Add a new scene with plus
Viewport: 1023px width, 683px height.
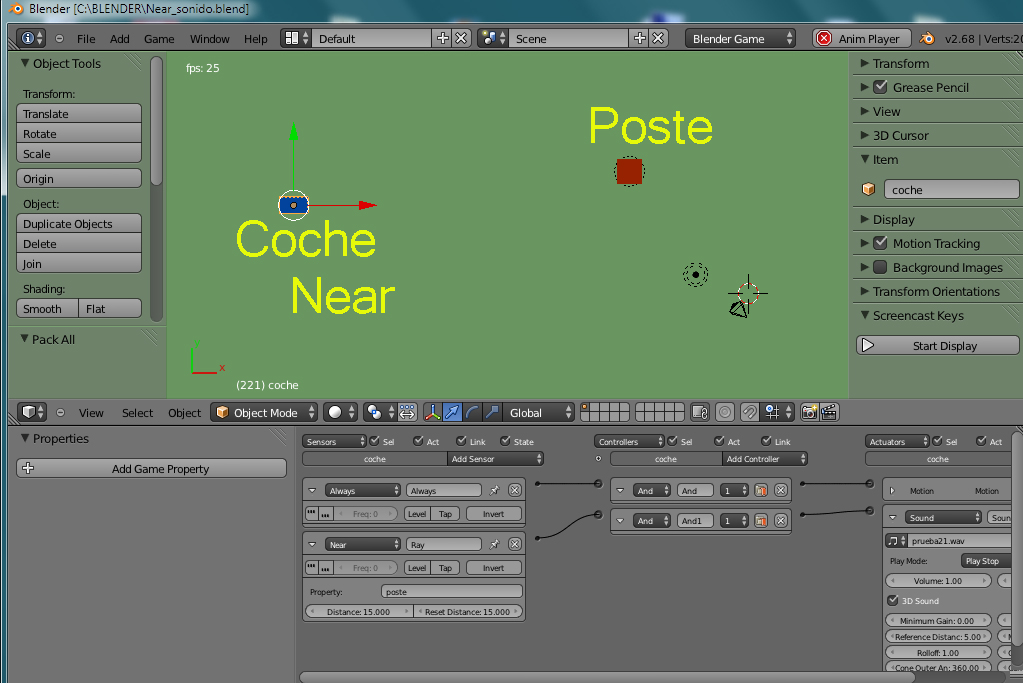pyautogui.click(x=639, y=38)
